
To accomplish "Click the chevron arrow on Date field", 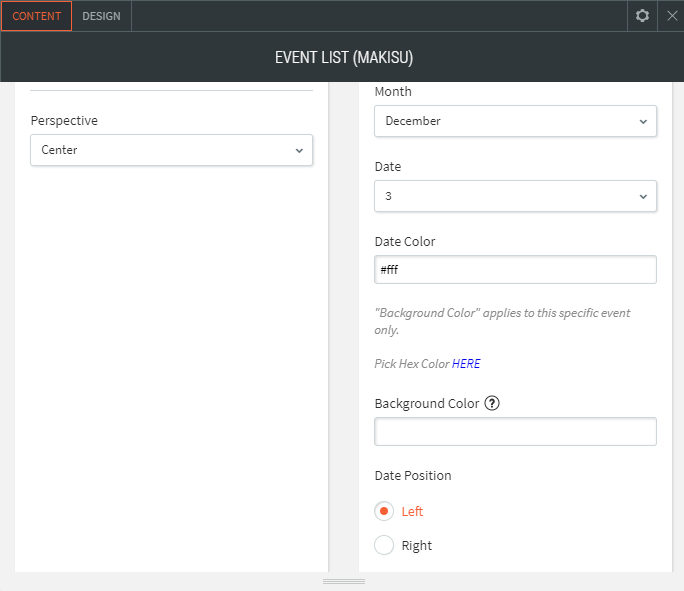I will click(642, 196).
